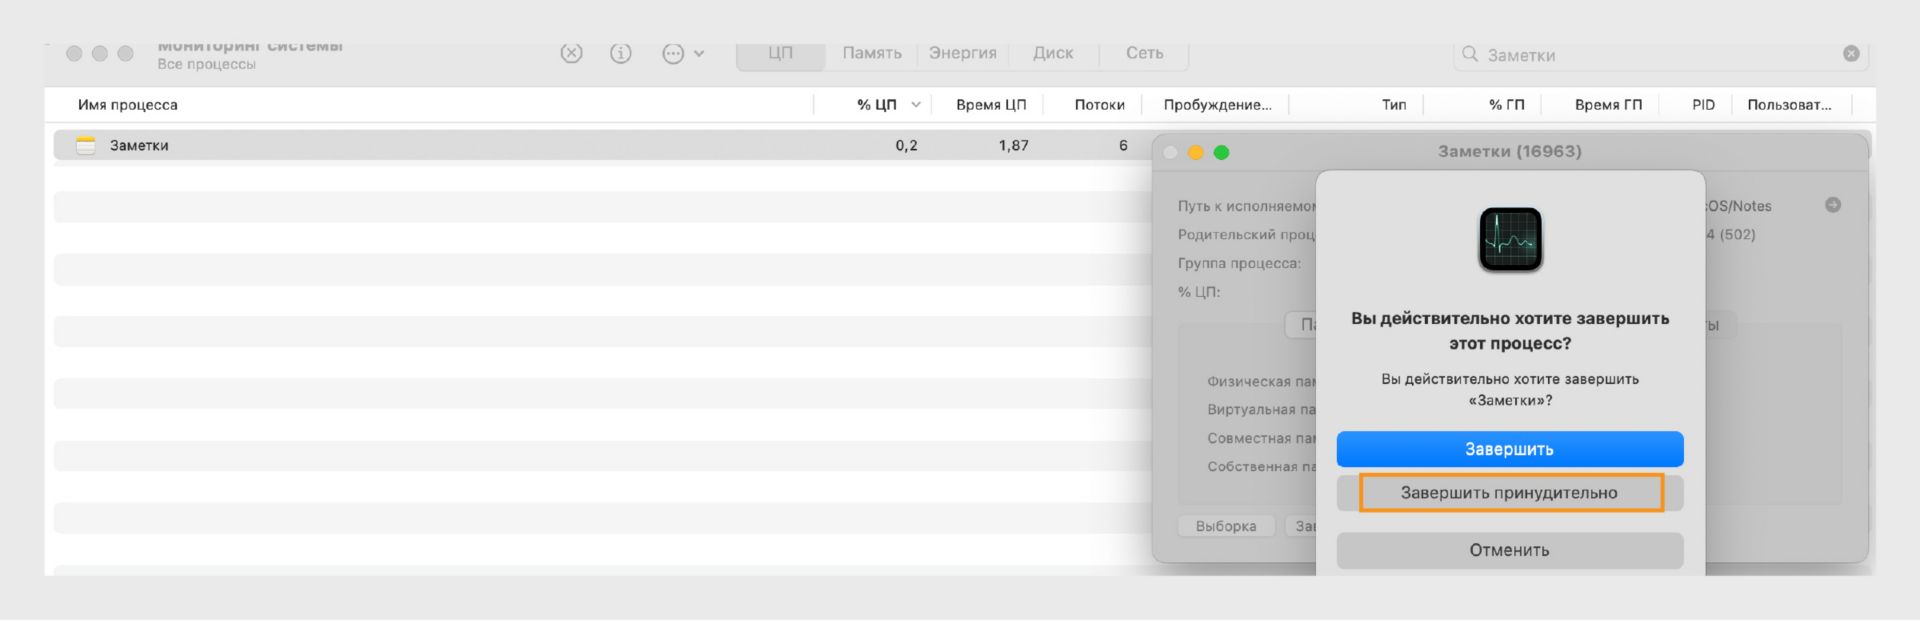1920x621 pixels.
Task: Sort by PID column header
Action: pos(1704,105)
